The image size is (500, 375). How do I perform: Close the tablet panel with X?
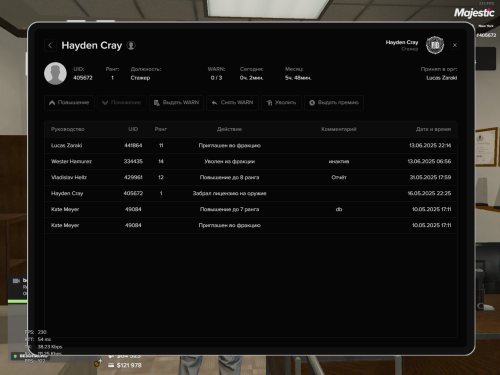[x=455, y=45]
